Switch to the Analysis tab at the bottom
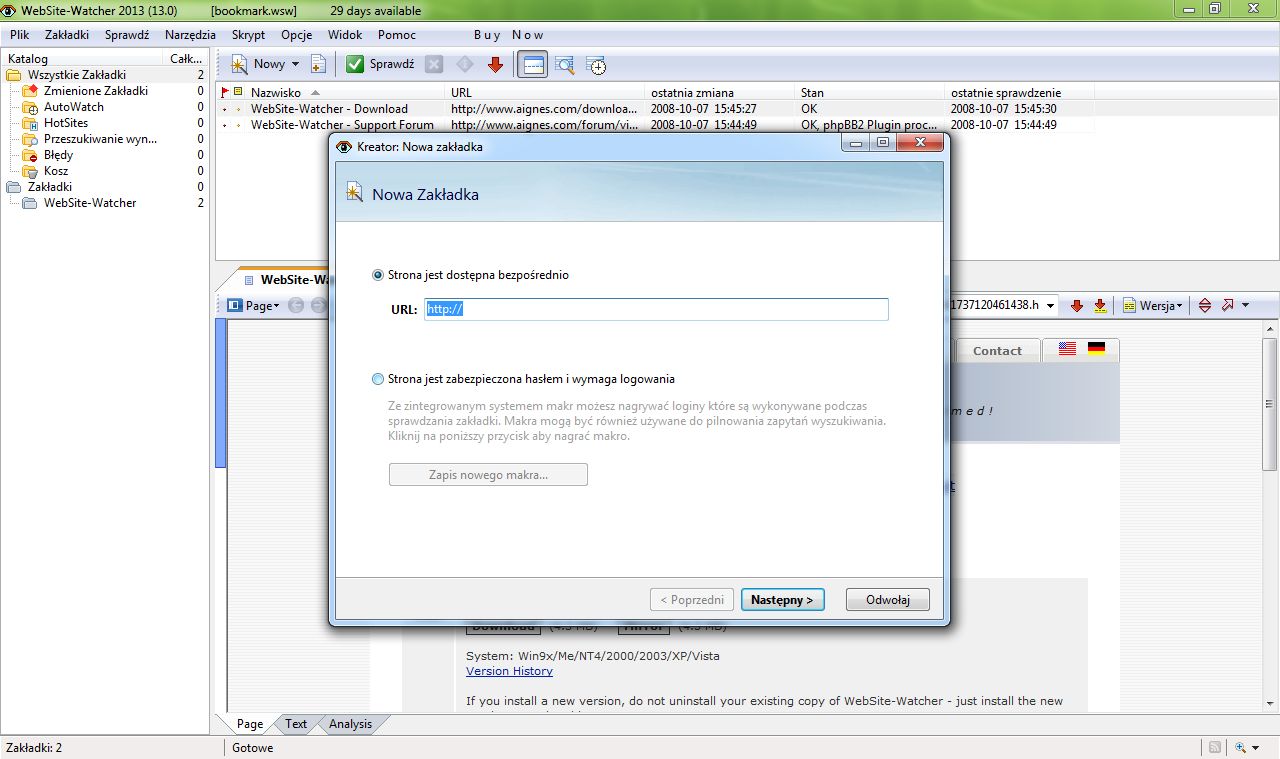The height and width of the screenshot is (759, 1280). coord(350,724)
